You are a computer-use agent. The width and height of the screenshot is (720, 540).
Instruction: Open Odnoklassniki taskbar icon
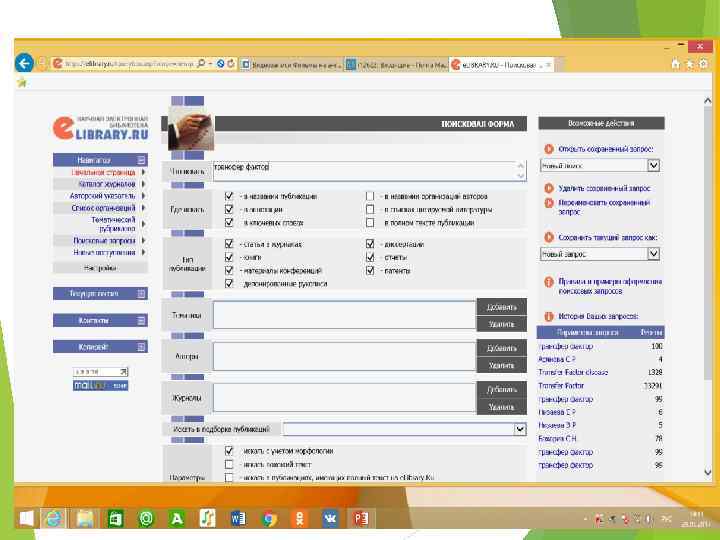299,519
